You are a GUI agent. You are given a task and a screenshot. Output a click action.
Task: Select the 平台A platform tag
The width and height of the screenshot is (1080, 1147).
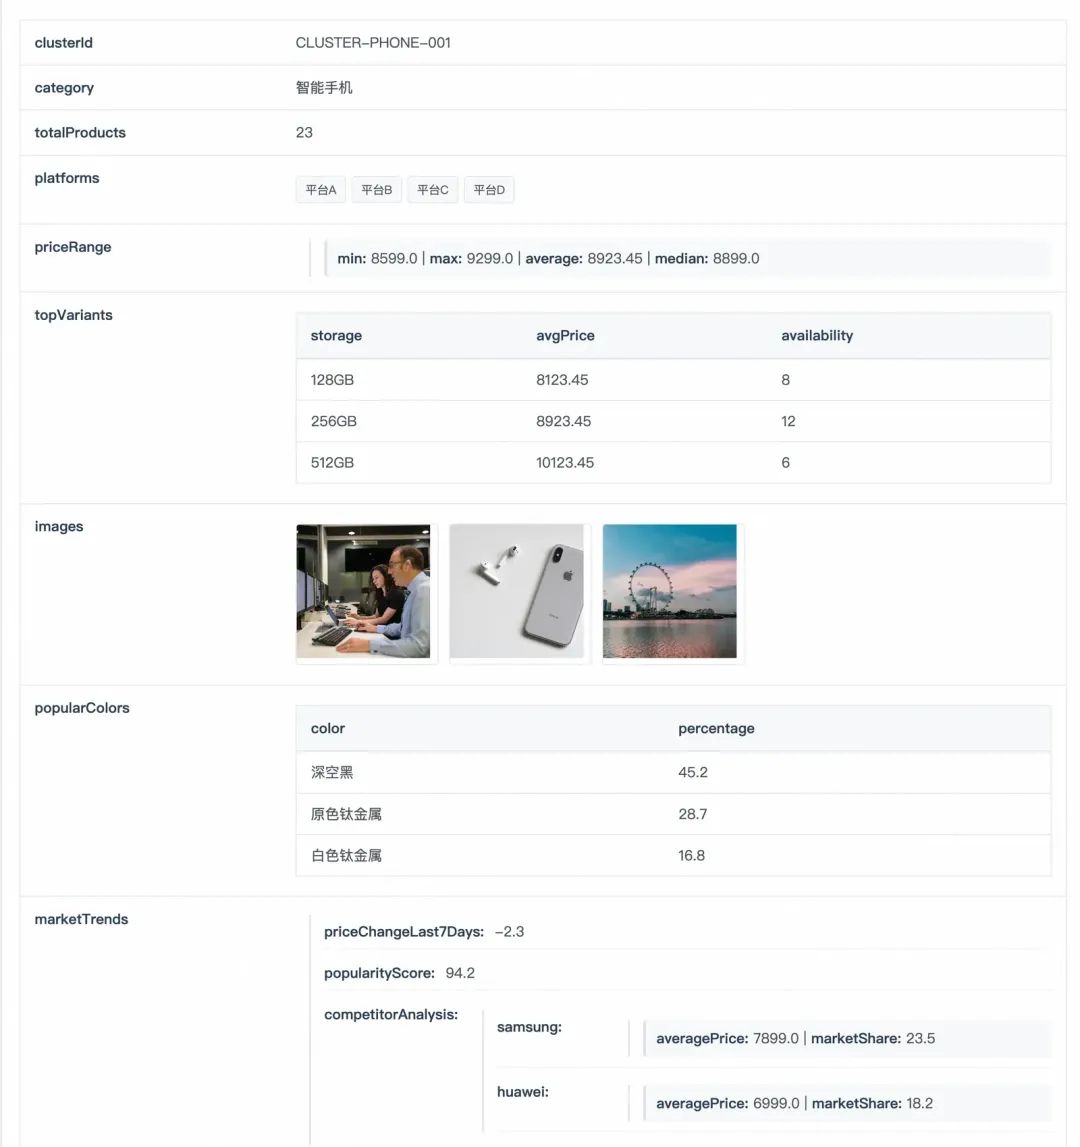tap(320, 189)
